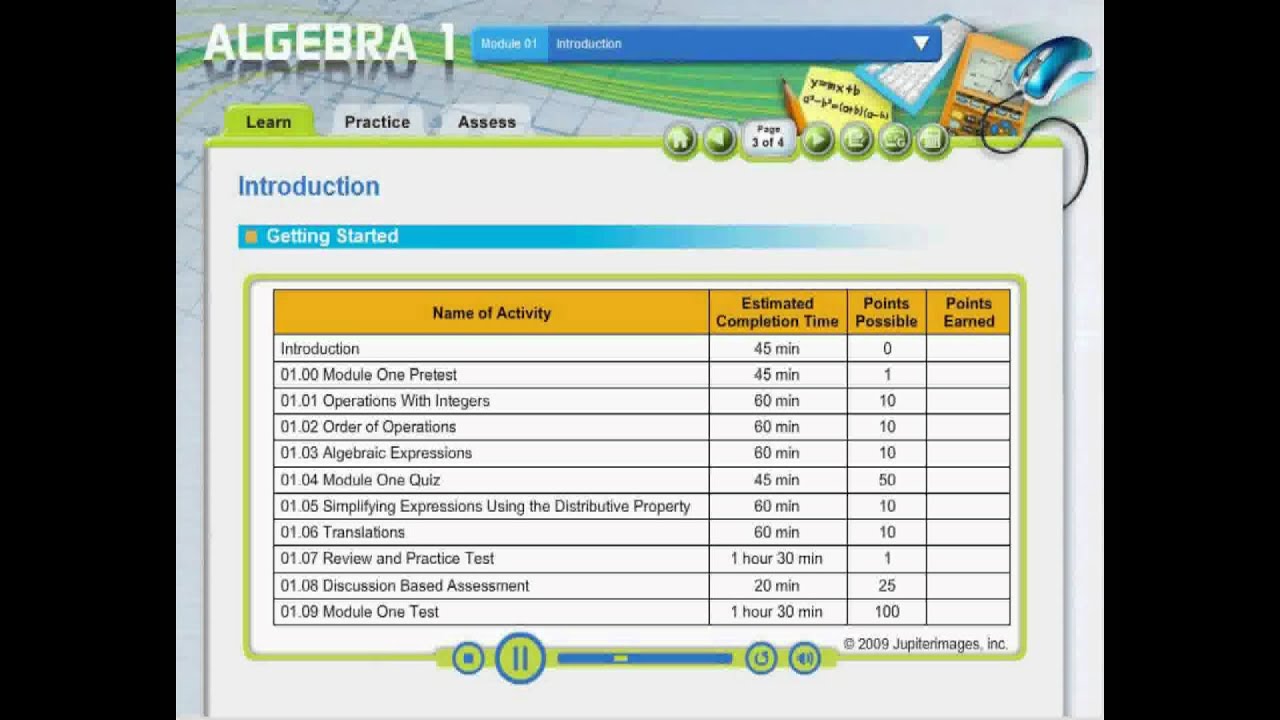Screen dimensions: 1280x720
Task: Click the Estimated Completion Time column header
Action: click(777, 312)
